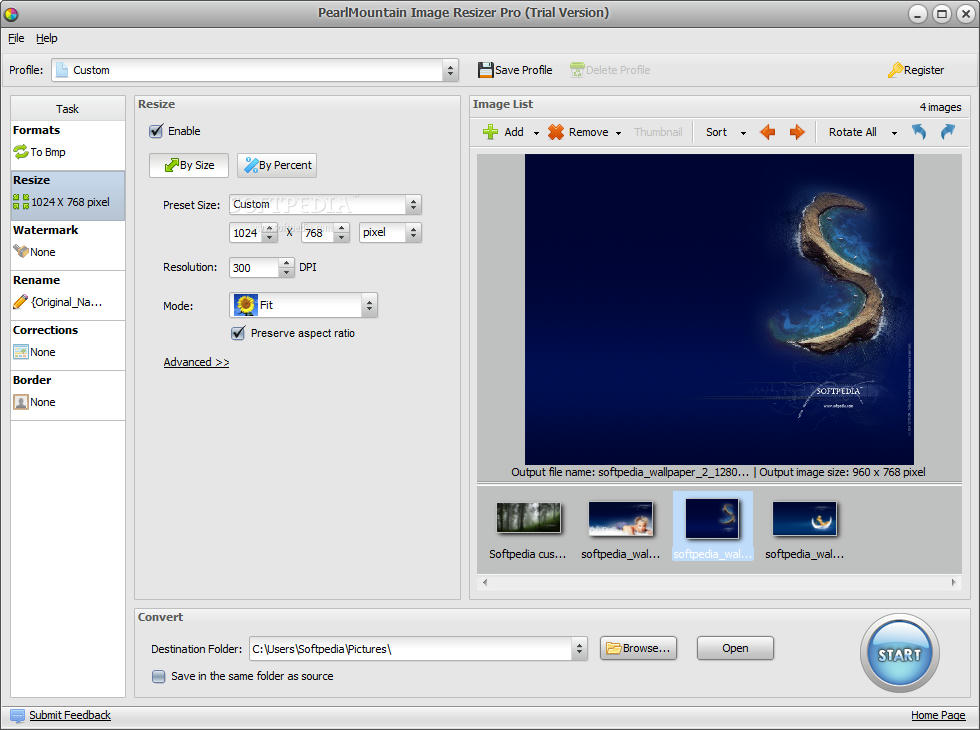Select the crescent moon thumbnail
The image size is (980, 730).
click(804, 519)
